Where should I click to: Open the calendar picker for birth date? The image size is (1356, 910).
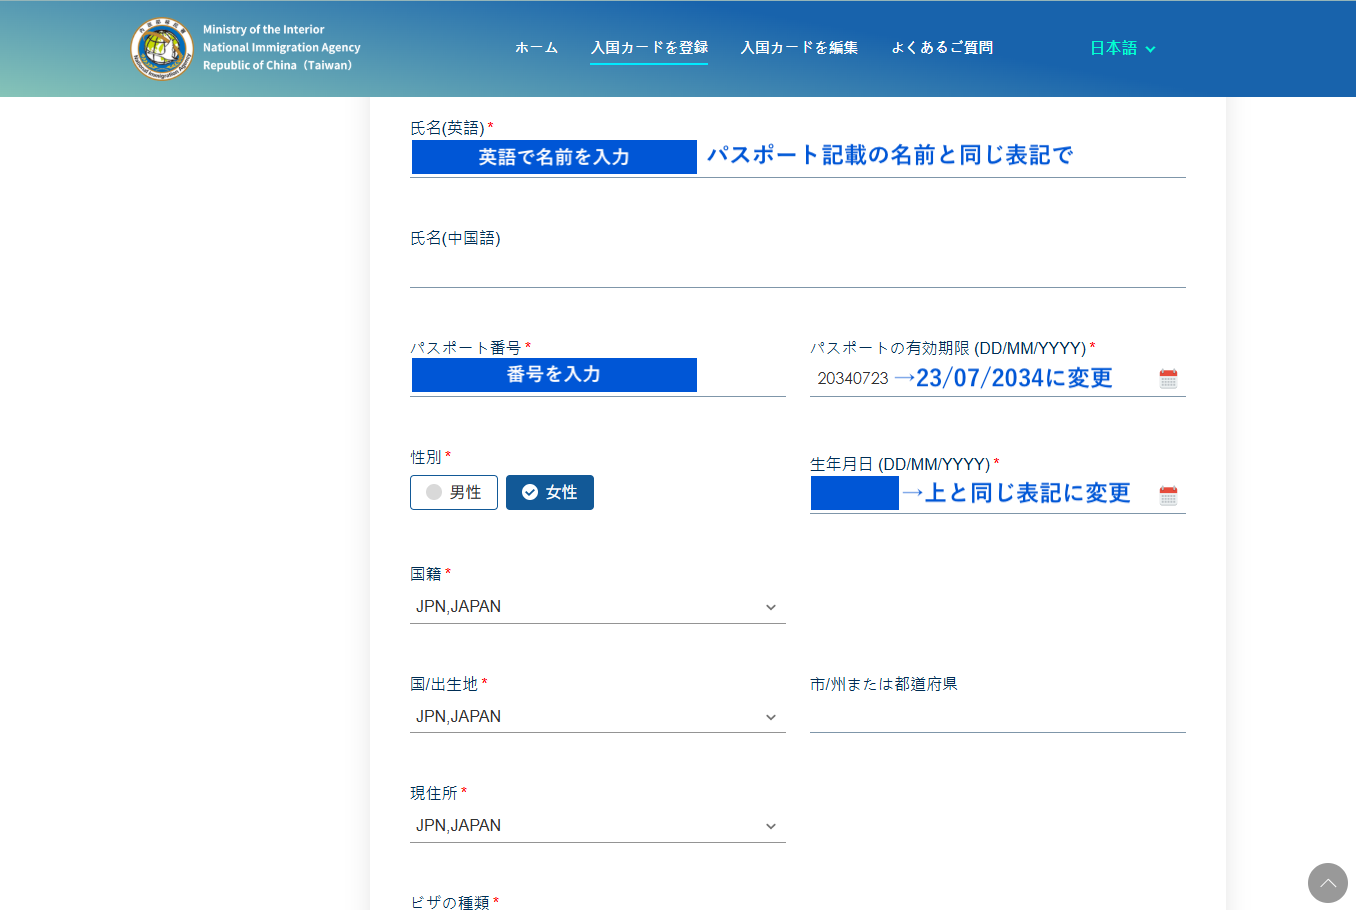(x=1167, y=493)
